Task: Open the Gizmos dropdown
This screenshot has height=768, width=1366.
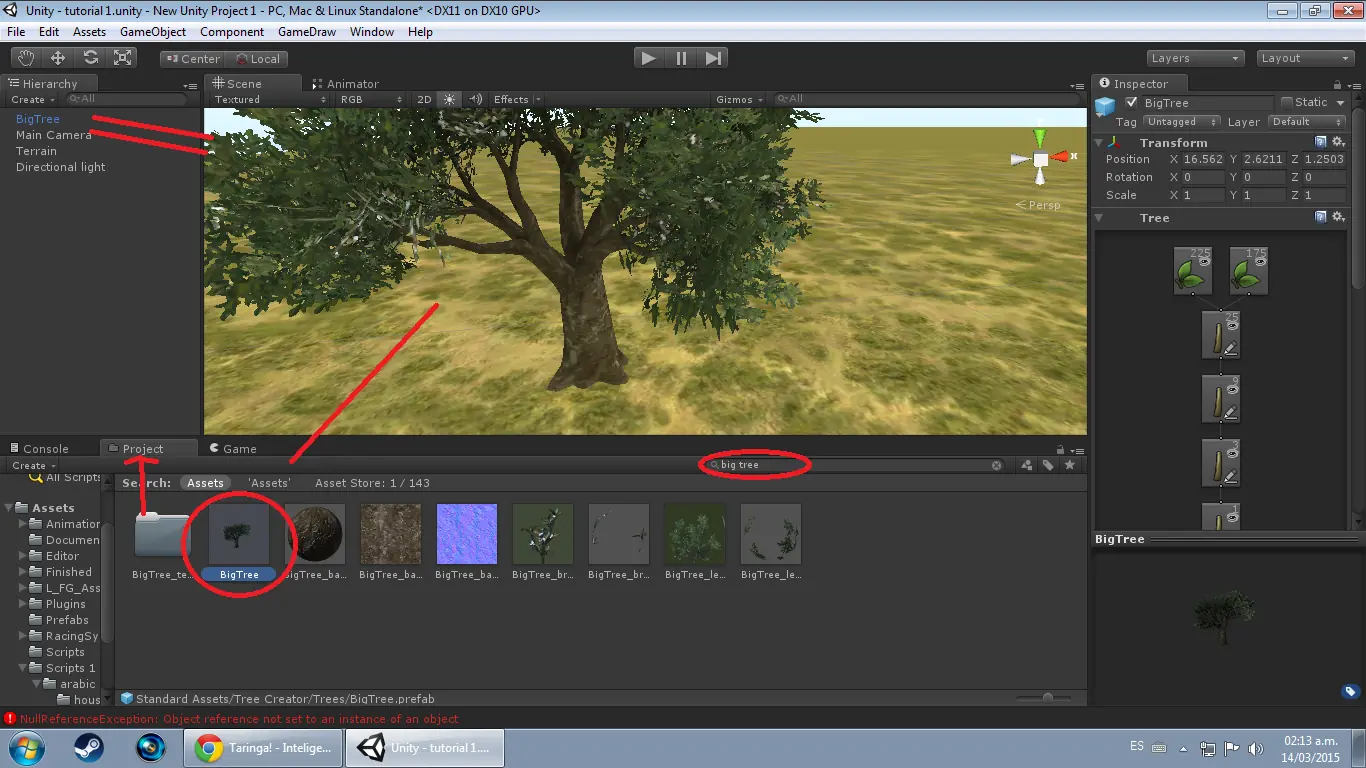Action: coord(740,99)
